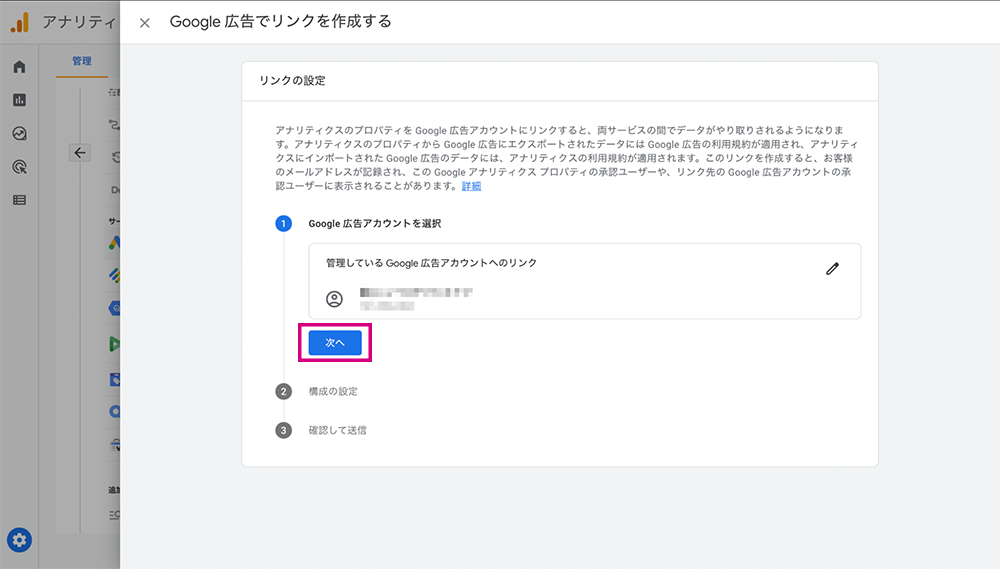Screen dimensions: 1000x570
Task: Open Reports bar chart icon in sidebar
Action: 19,100
